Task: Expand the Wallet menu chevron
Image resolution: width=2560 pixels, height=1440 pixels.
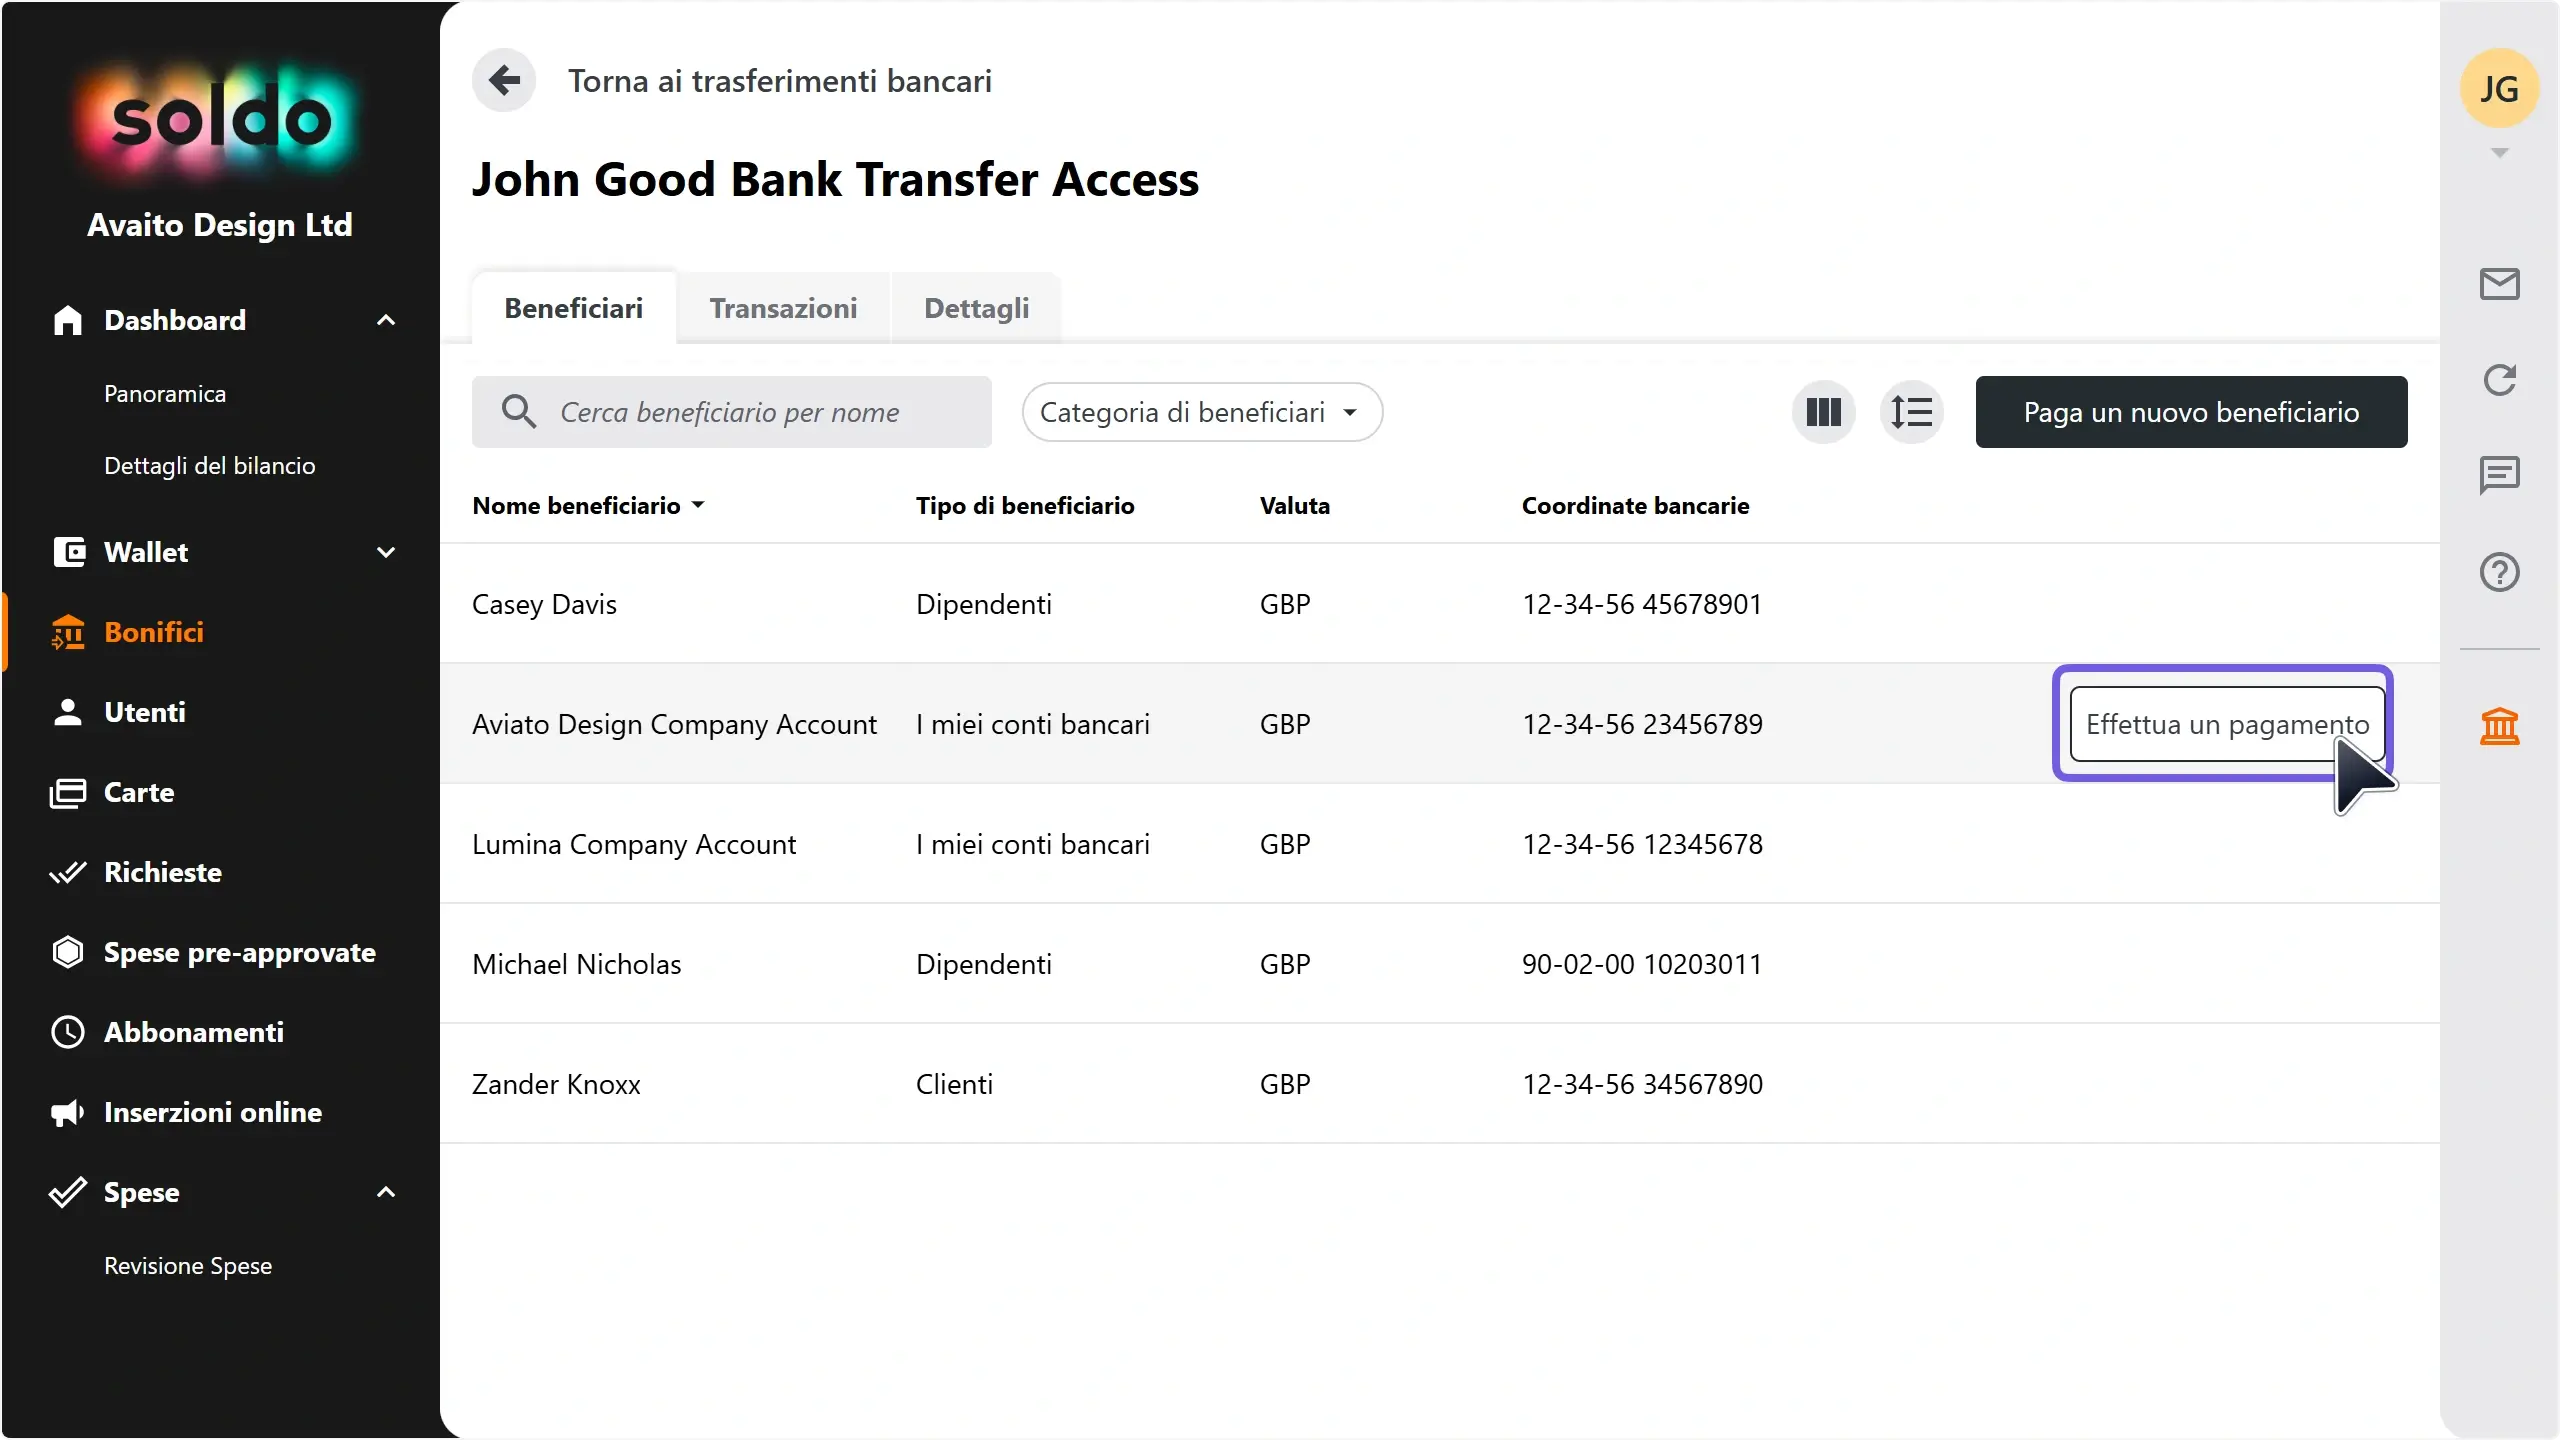Action: 386,552
